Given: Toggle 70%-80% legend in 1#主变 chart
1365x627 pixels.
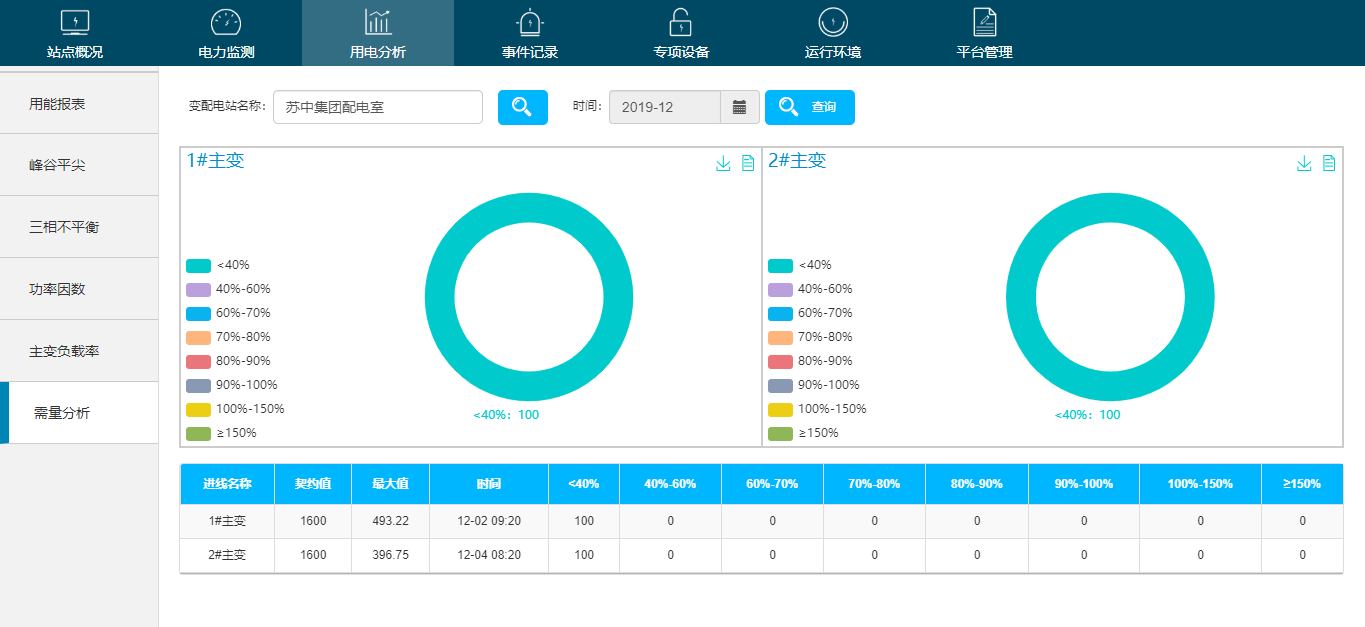Looking at the screenshot, I should click(x=228, y=338).
